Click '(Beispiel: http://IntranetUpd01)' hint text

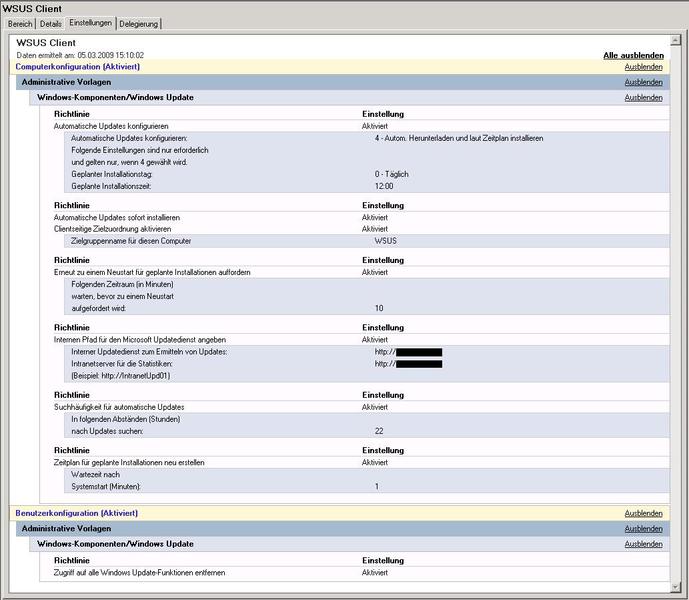[120, 376]
